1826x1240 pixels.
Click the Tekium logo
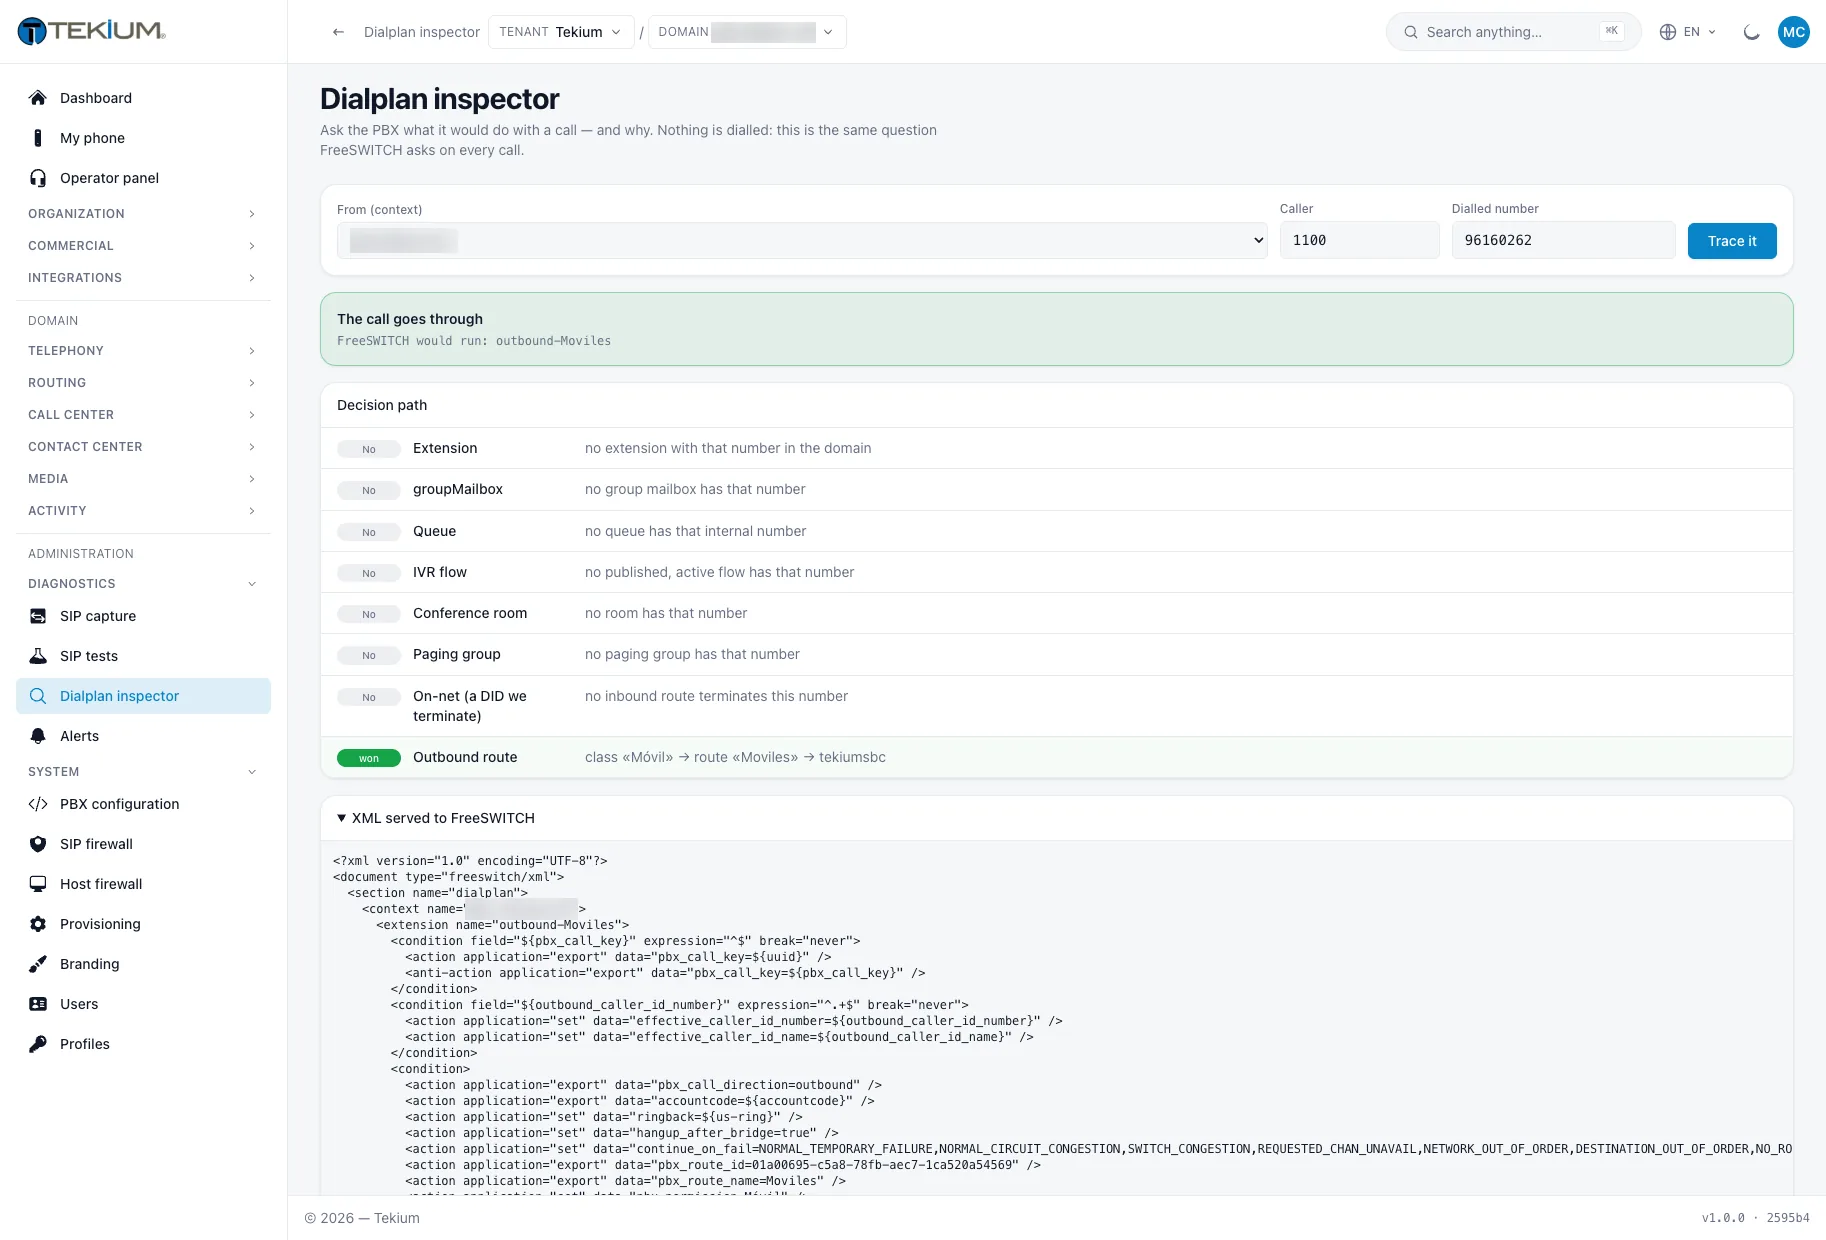(92, 31)
